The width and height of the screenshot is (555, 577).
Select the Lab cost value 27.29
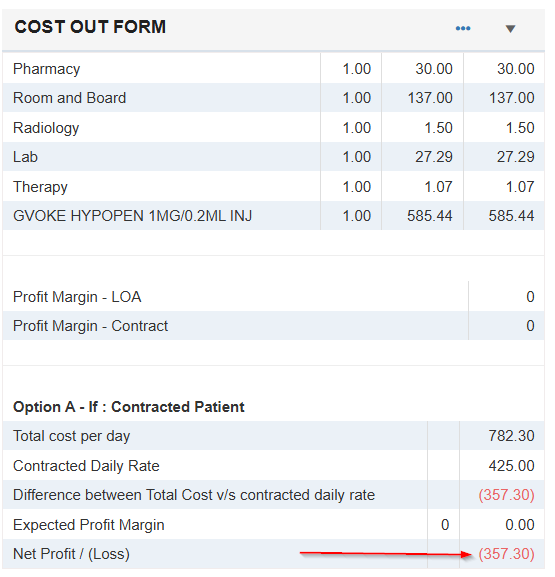click(x=434, y=157)
